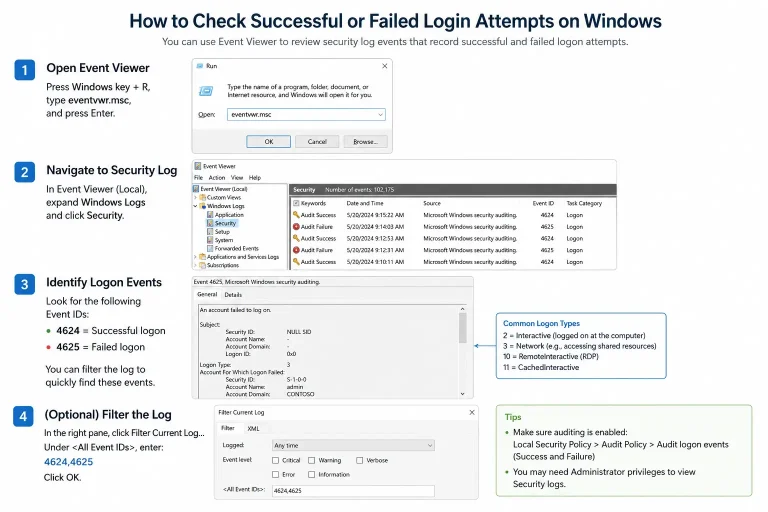Click the key icon for 9:15:22 AM event
Viewport: 768px width, 512px height.
tap(296, 215)
